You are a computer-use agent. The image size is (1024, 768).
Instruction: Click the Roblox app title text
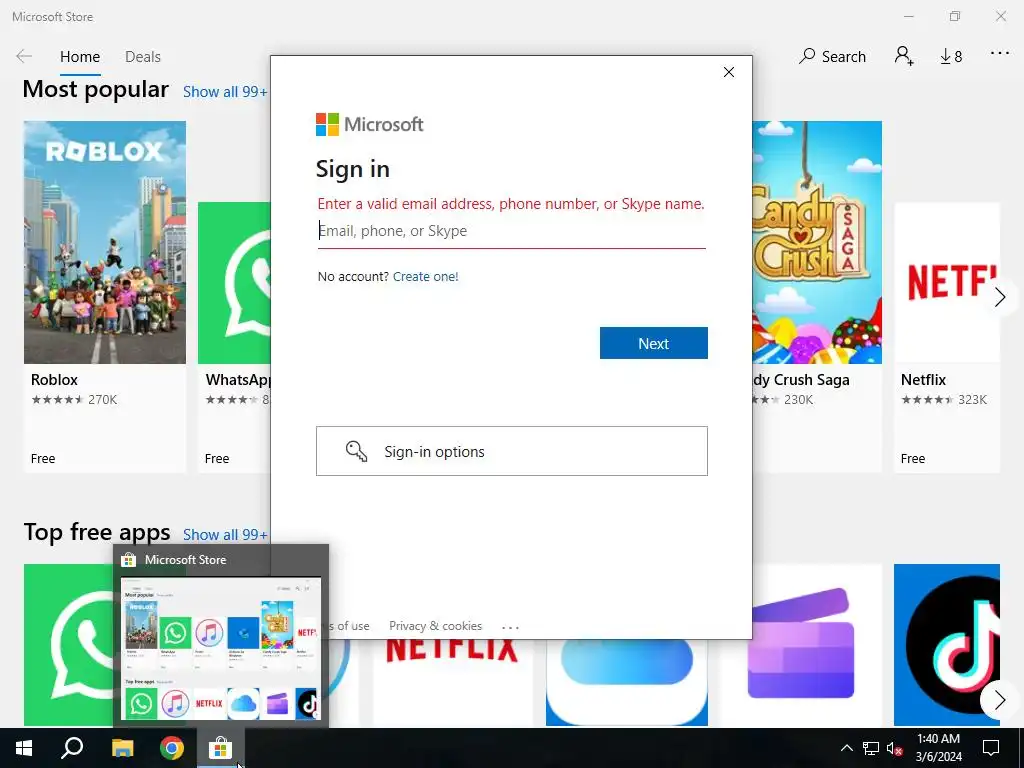[54, 379]
